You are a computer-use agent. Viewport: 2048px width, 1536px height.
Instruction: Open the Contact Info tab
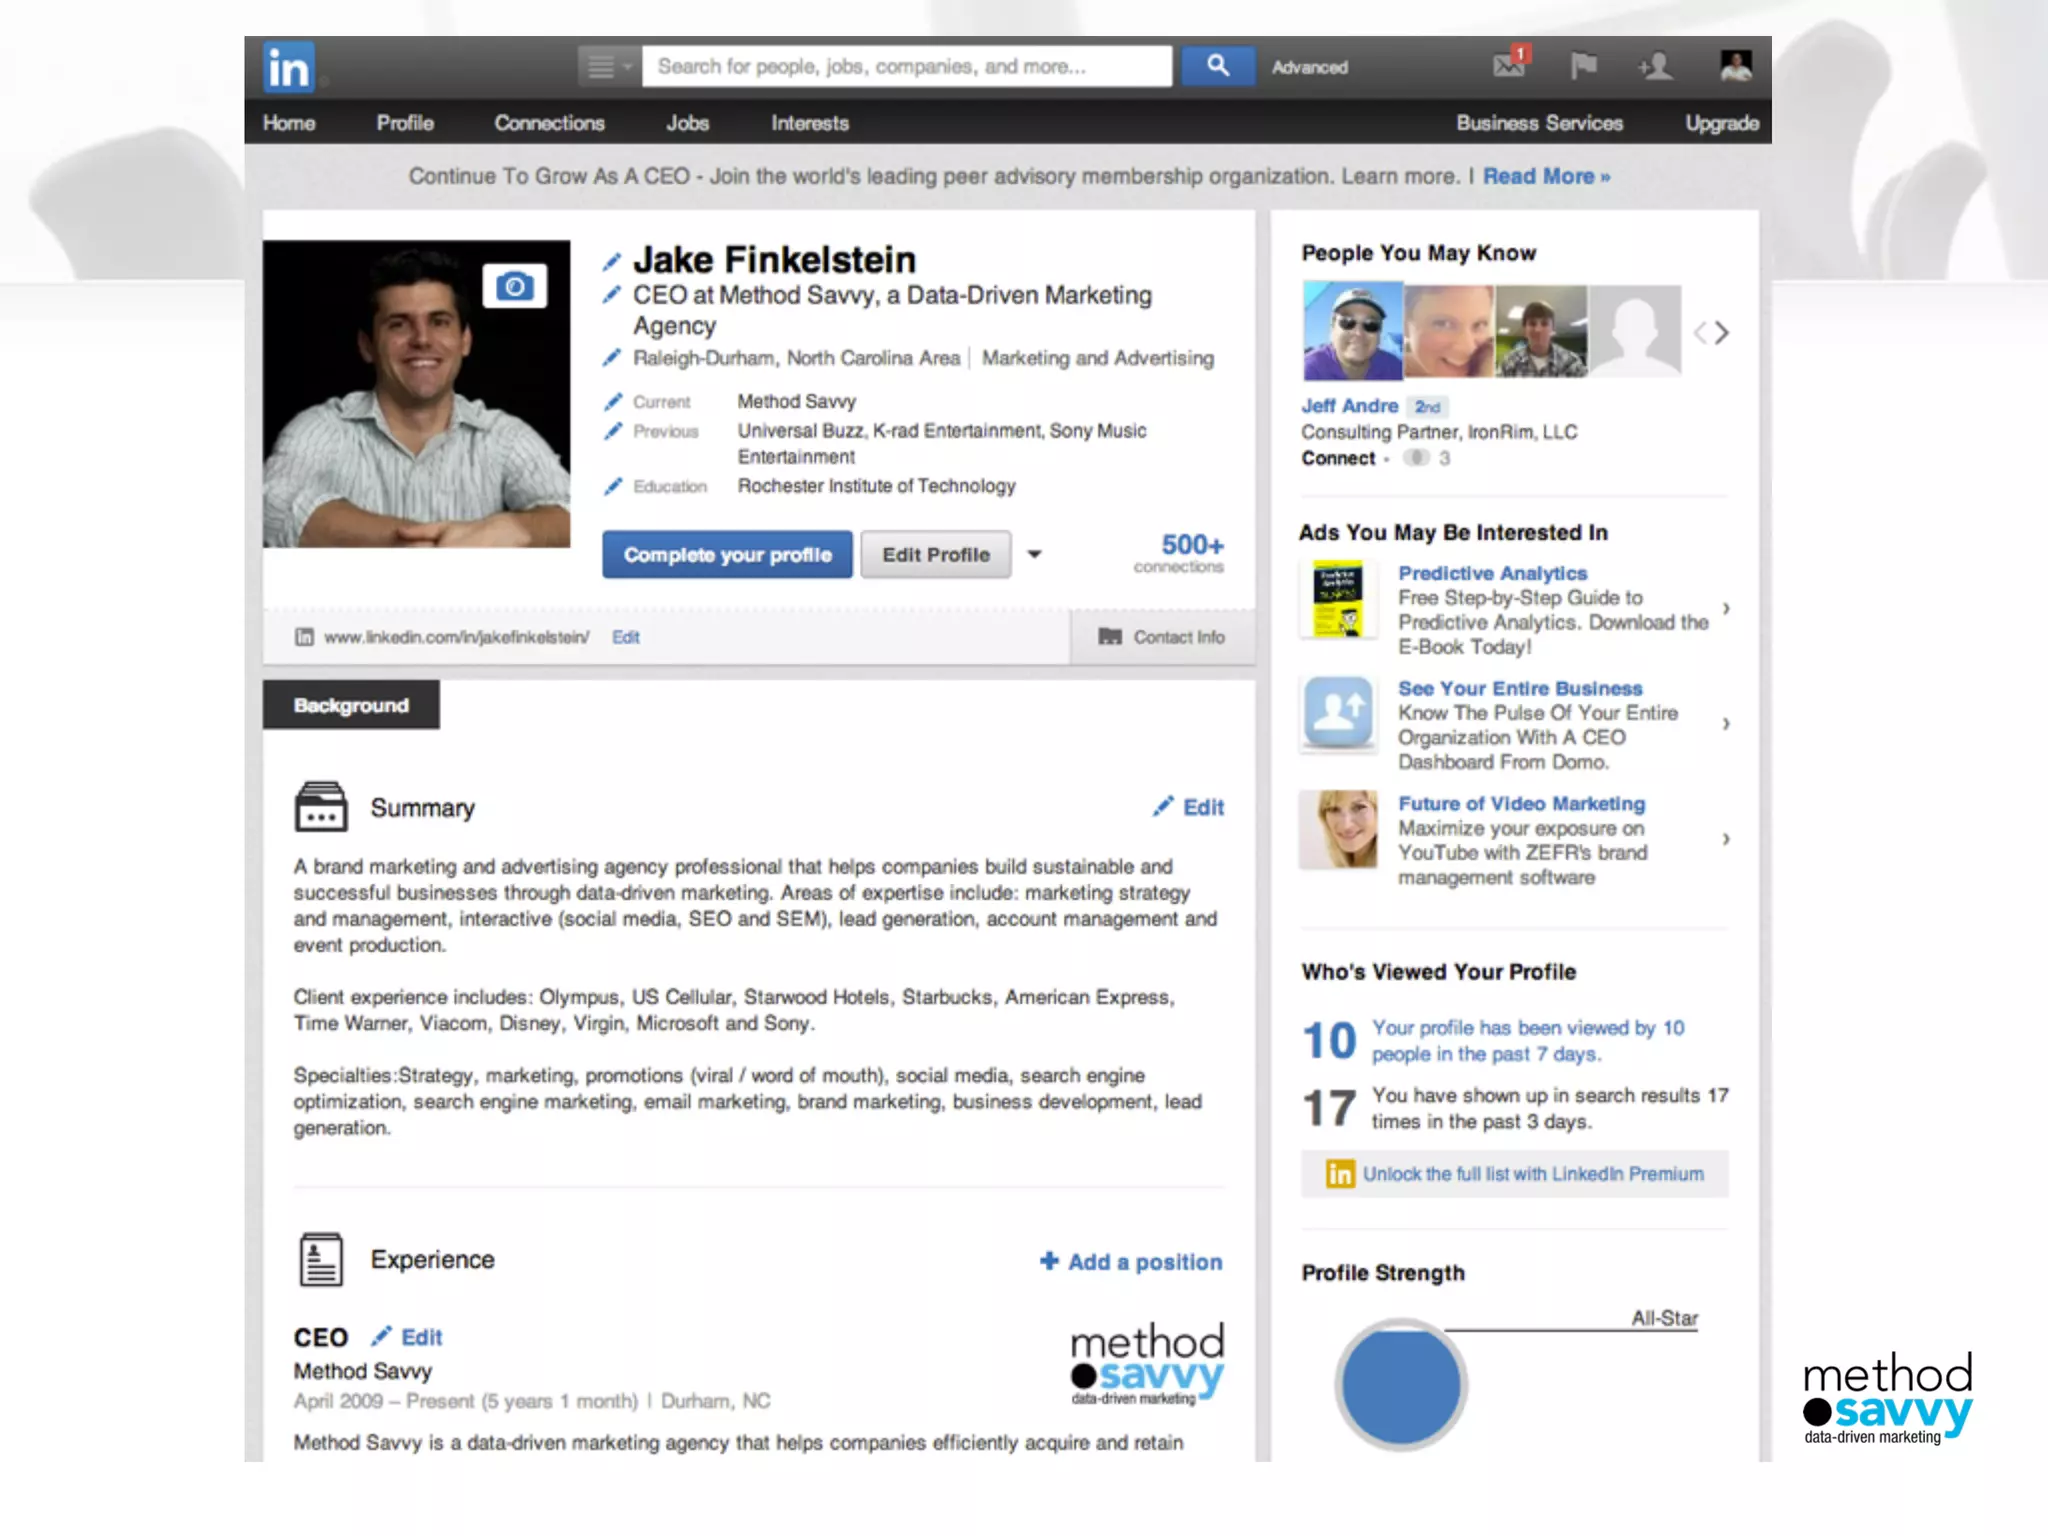click(x=1162, y=637)
